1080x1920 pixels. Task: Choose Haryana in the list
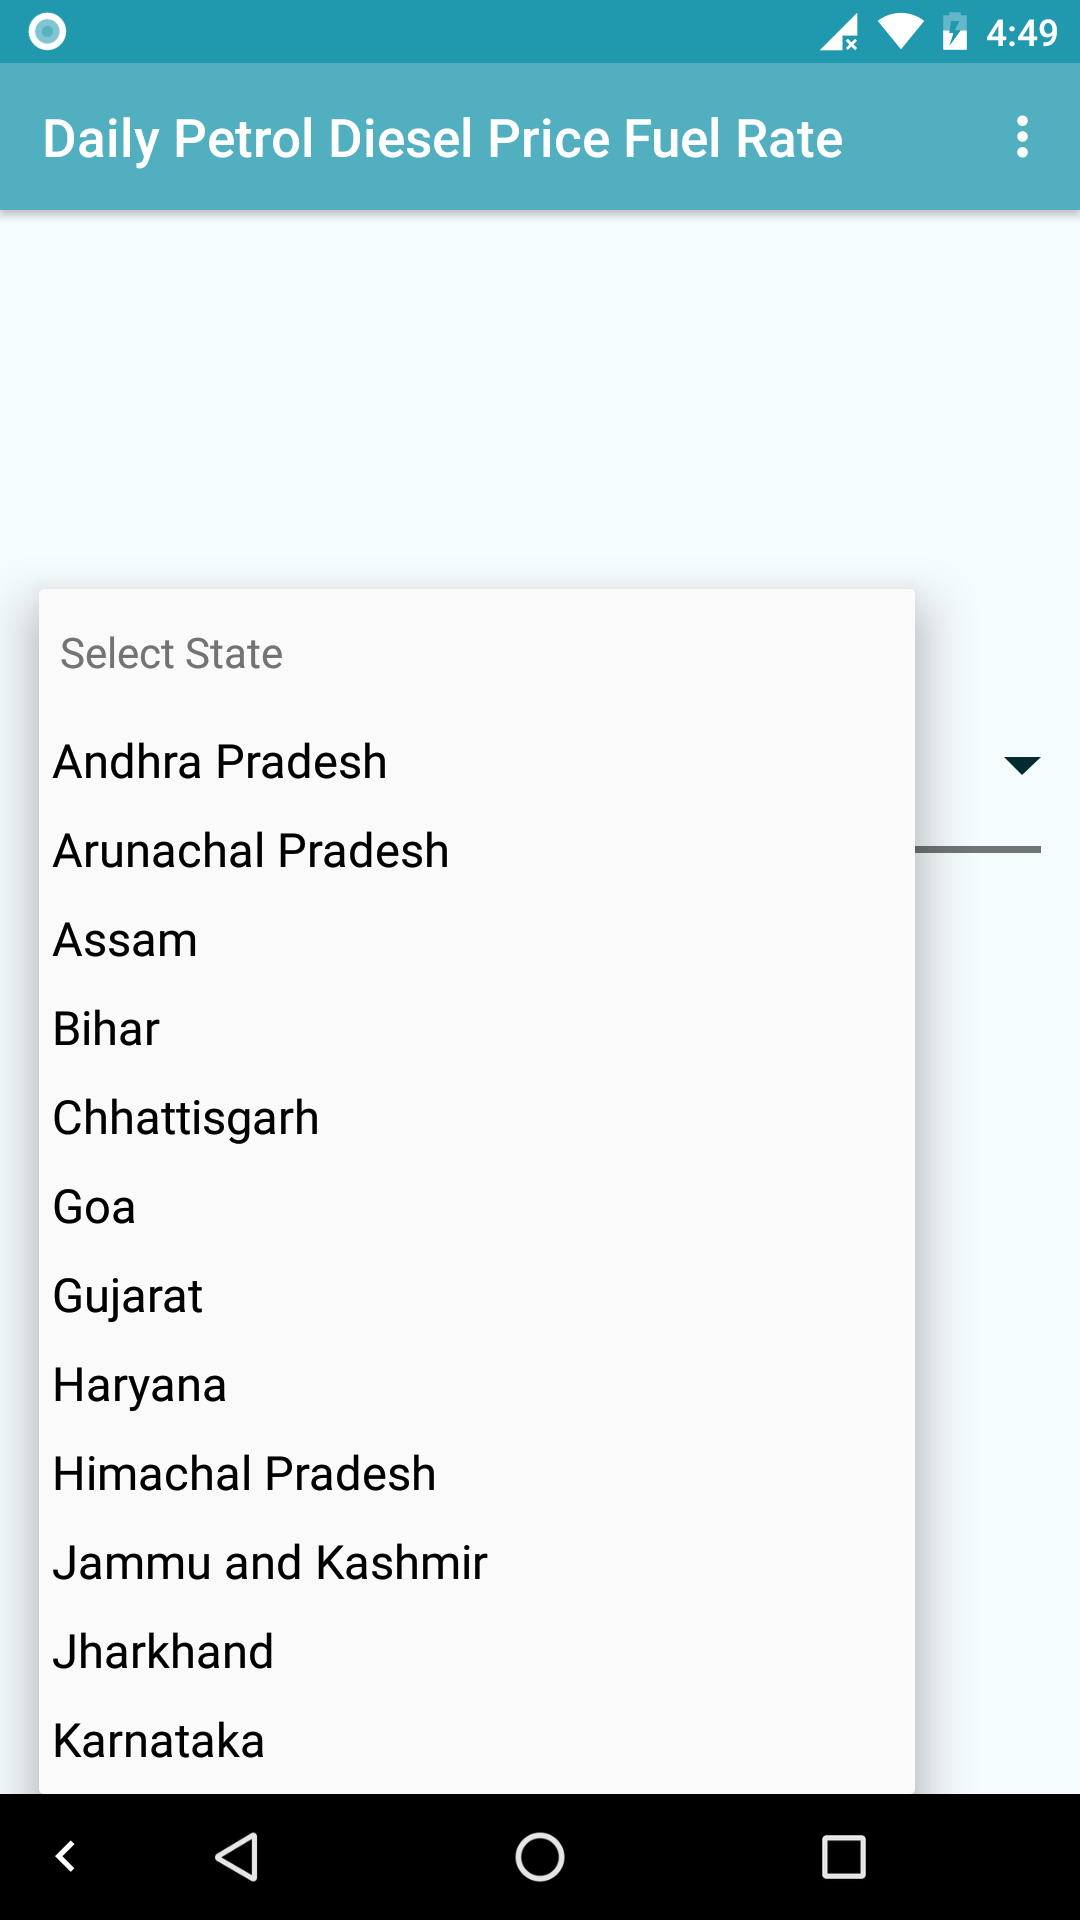140,1385
